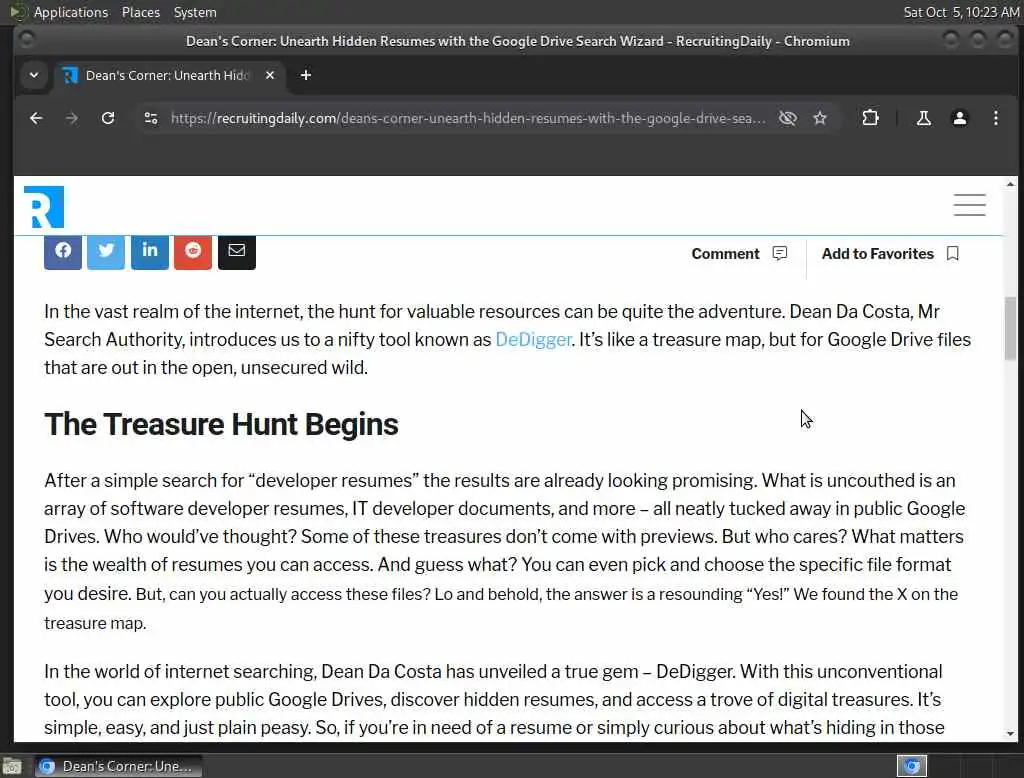The width and height of the screenshot is (1024, 778).
Task: Click the clock showing Sat Oct 5
Action: (x=961, y=12)
